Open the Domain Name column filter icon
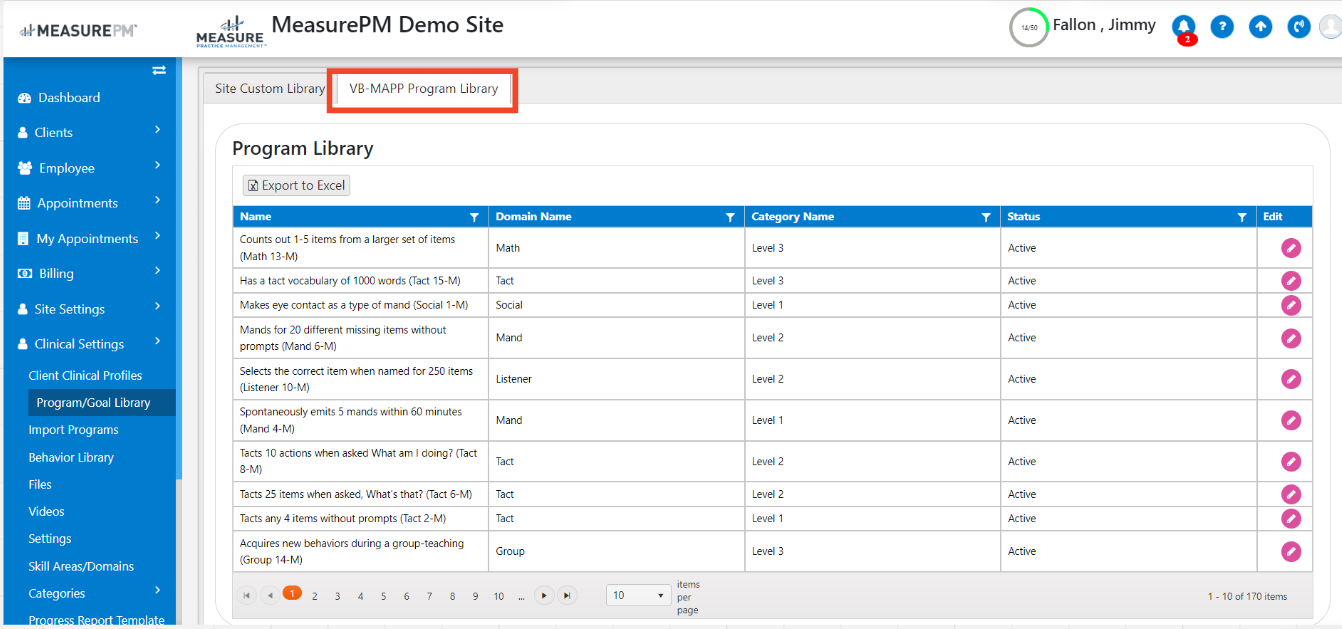Screen dimensions: 1342x629 tap(730, 217)
